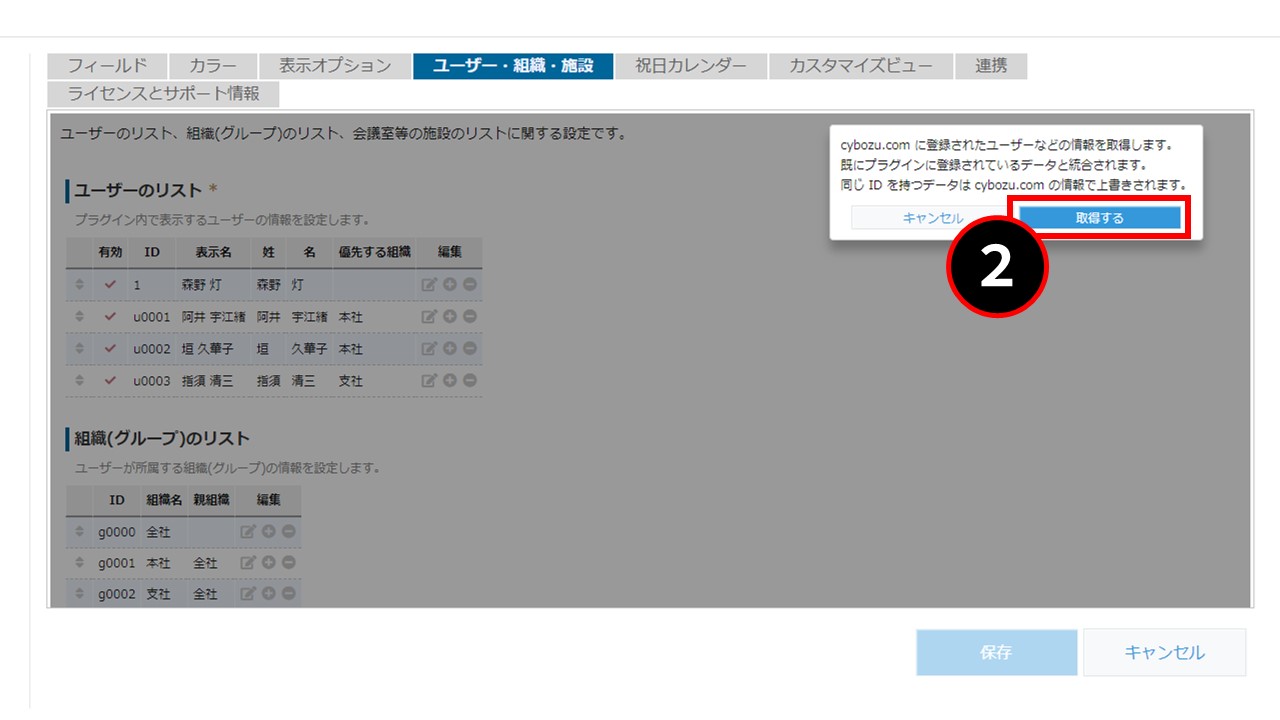The width and height of the screenshot is (1280, 720).
Task: Remove group g0002 from the list
Action: [288, 594]
